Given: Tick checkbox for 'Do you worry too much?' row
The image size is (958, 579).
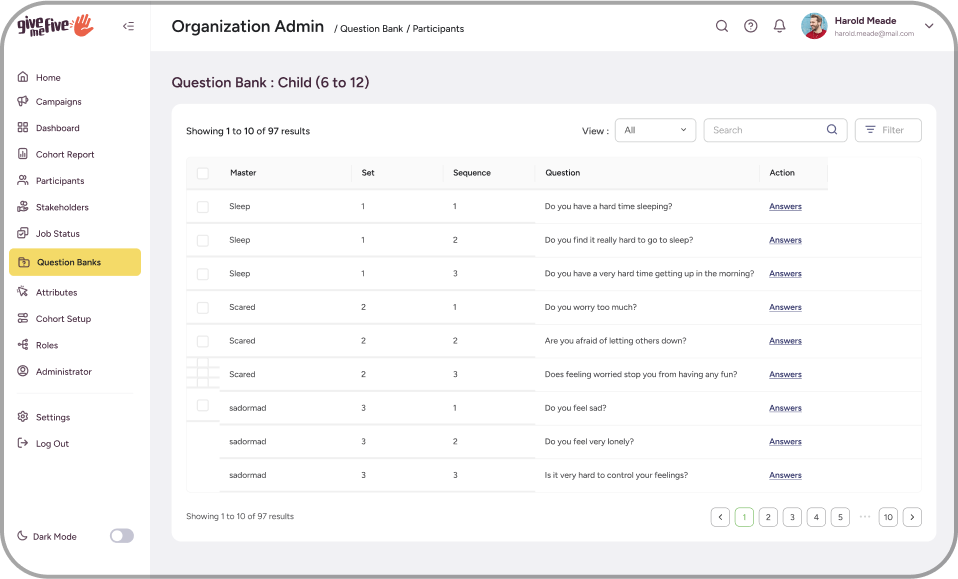Looking at the screenshot, I should click(203, 307).
